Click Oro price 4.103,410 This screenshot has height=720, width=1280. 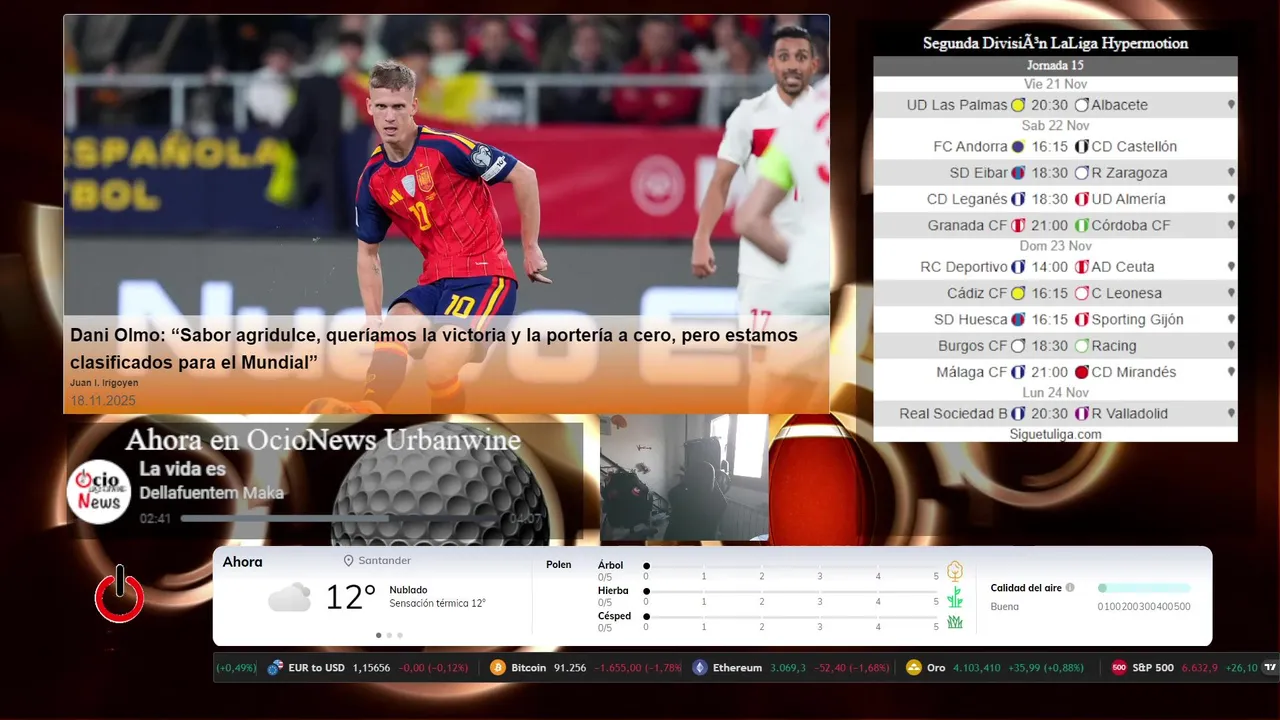point(976,668)
